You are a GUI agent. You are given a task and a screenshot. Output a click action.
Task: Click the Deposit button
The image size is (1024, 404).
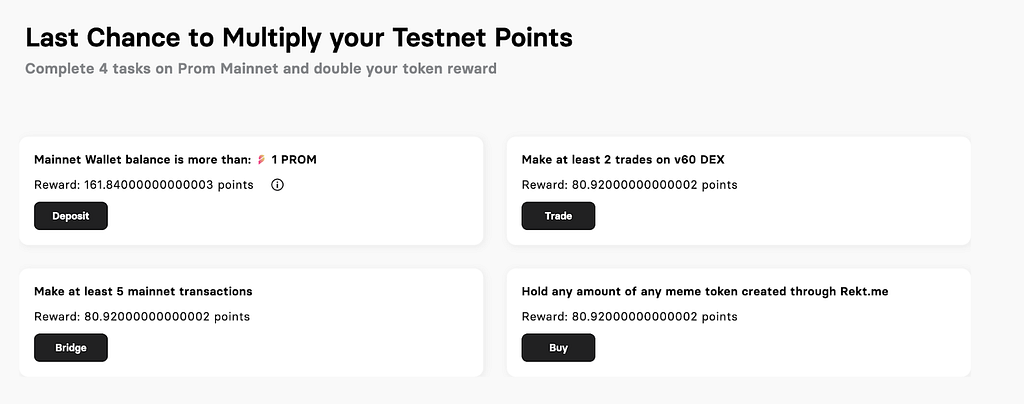71,216
